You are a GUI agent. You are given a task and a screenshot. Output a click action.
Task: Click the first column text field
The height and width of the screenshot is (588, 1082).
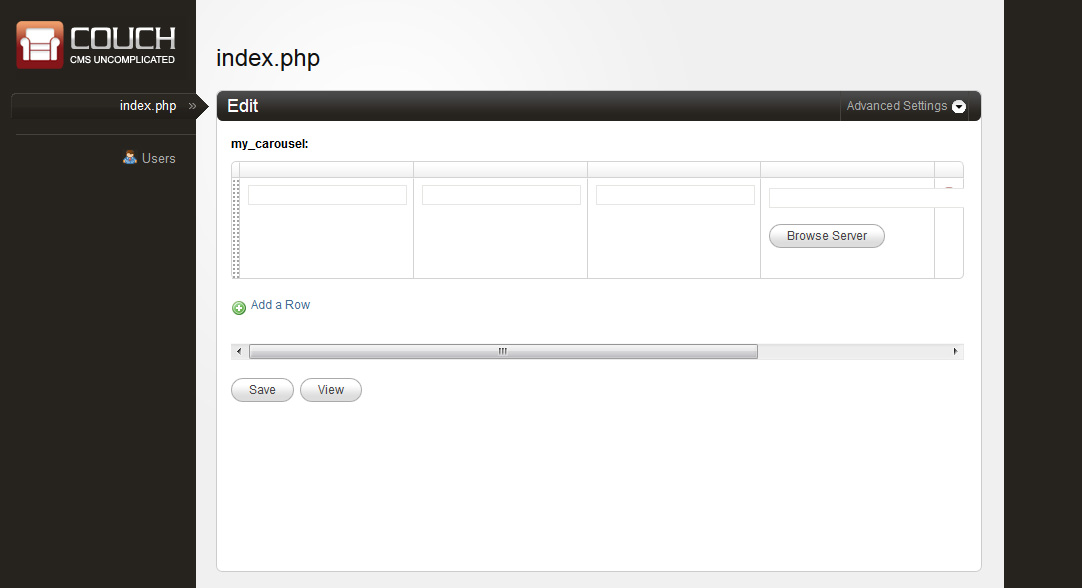point(327,195)
